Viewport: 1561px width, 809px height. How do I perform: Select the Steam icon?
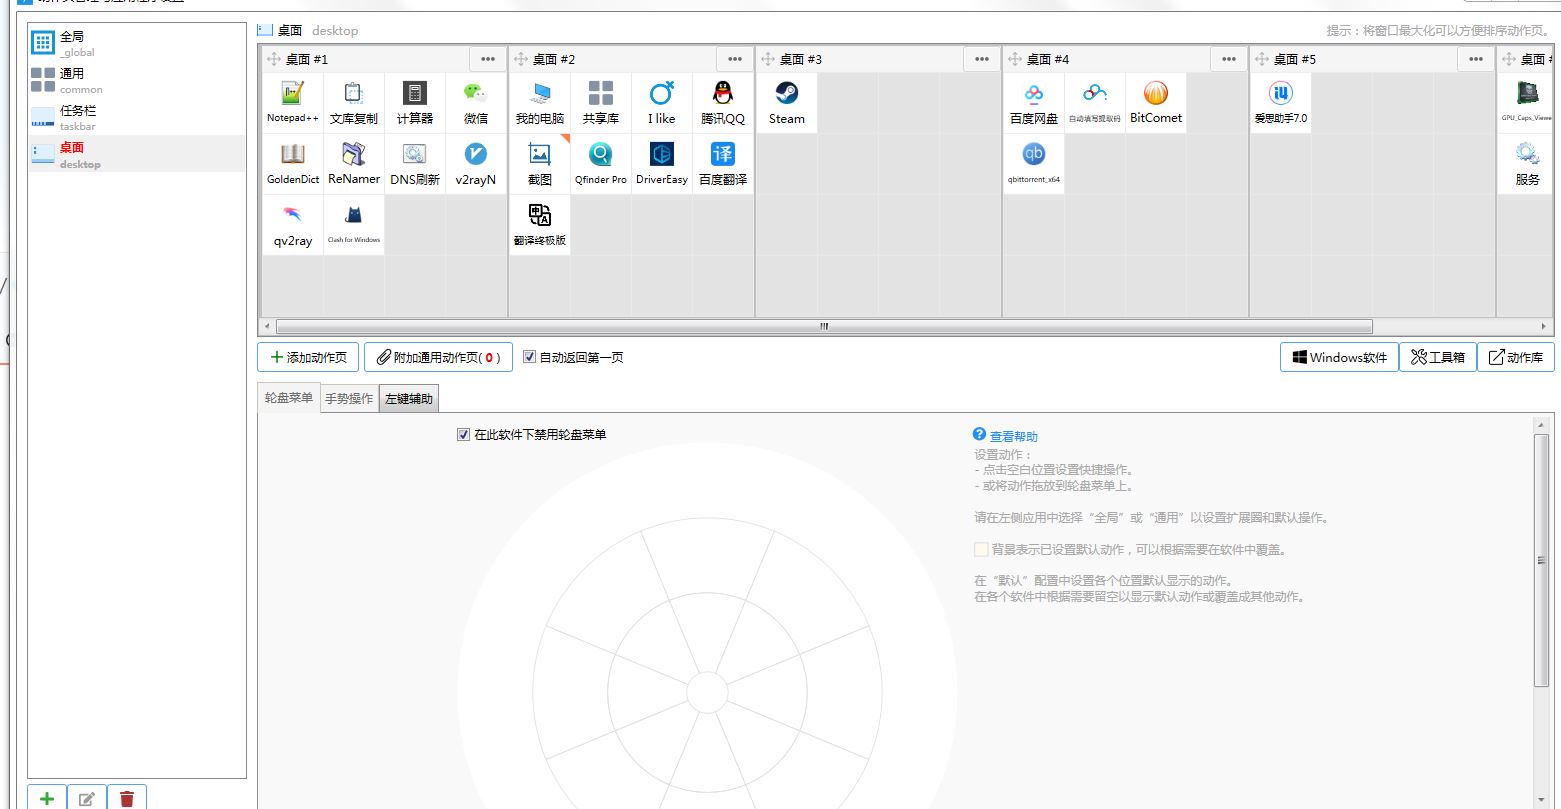[x=786, y=100]
